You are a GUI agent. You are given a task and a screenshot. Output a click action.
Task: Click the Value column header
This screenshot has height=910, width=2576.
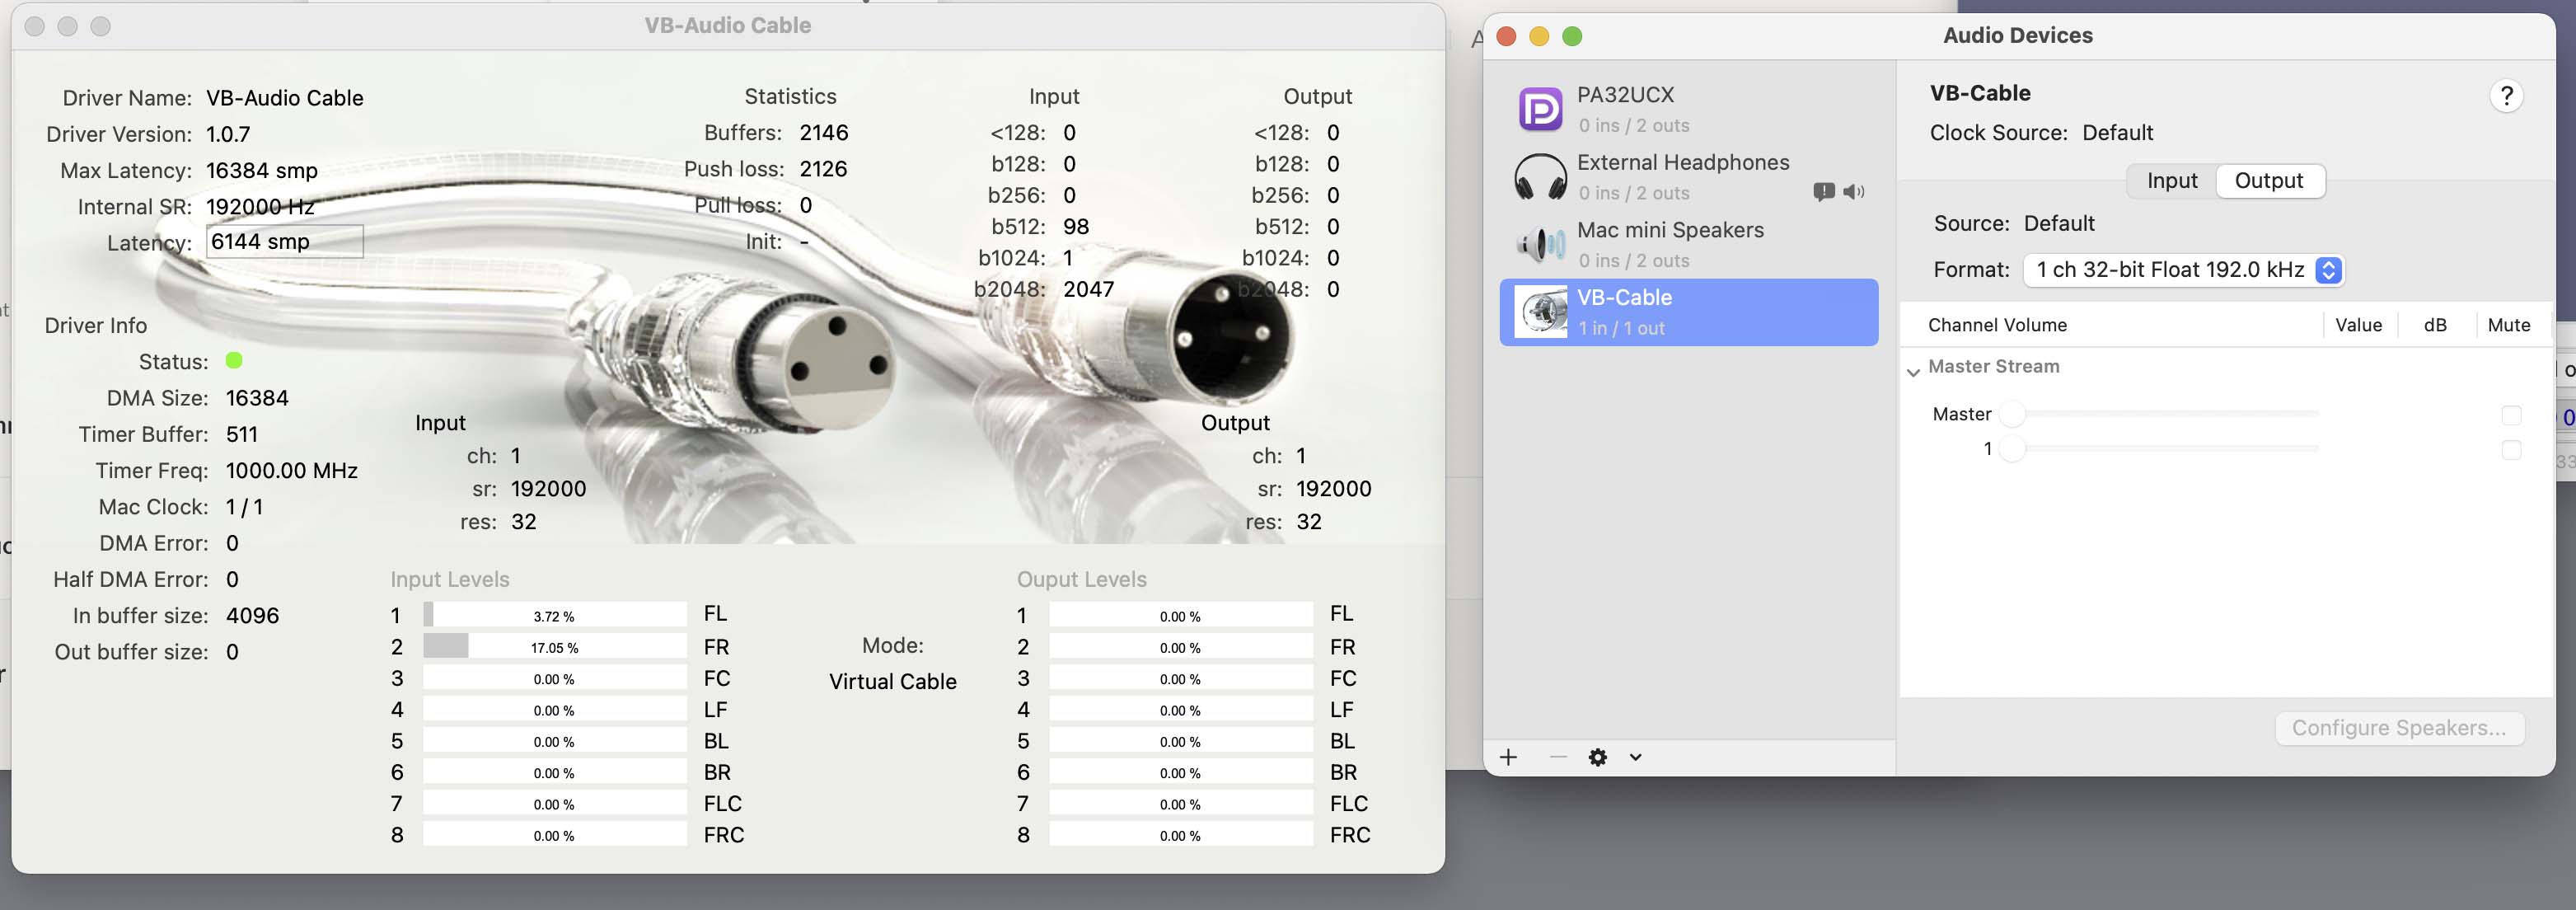point(2358,325)
